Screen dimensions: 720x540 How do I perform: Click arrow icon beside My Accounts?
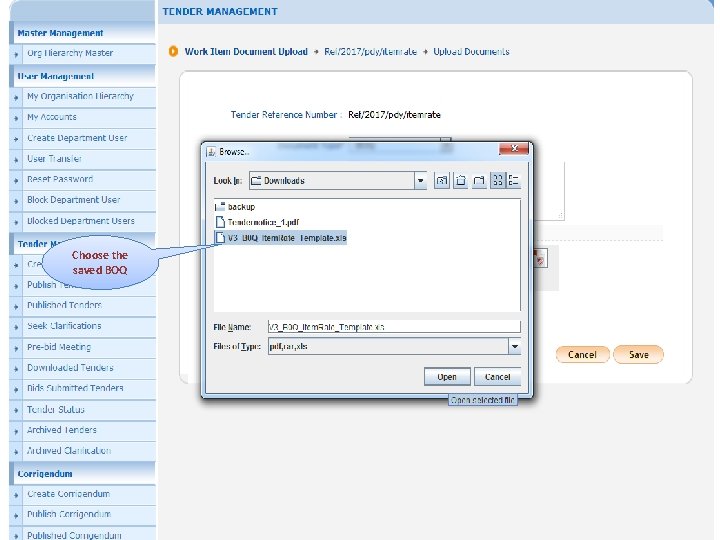(x=16, y=118)
